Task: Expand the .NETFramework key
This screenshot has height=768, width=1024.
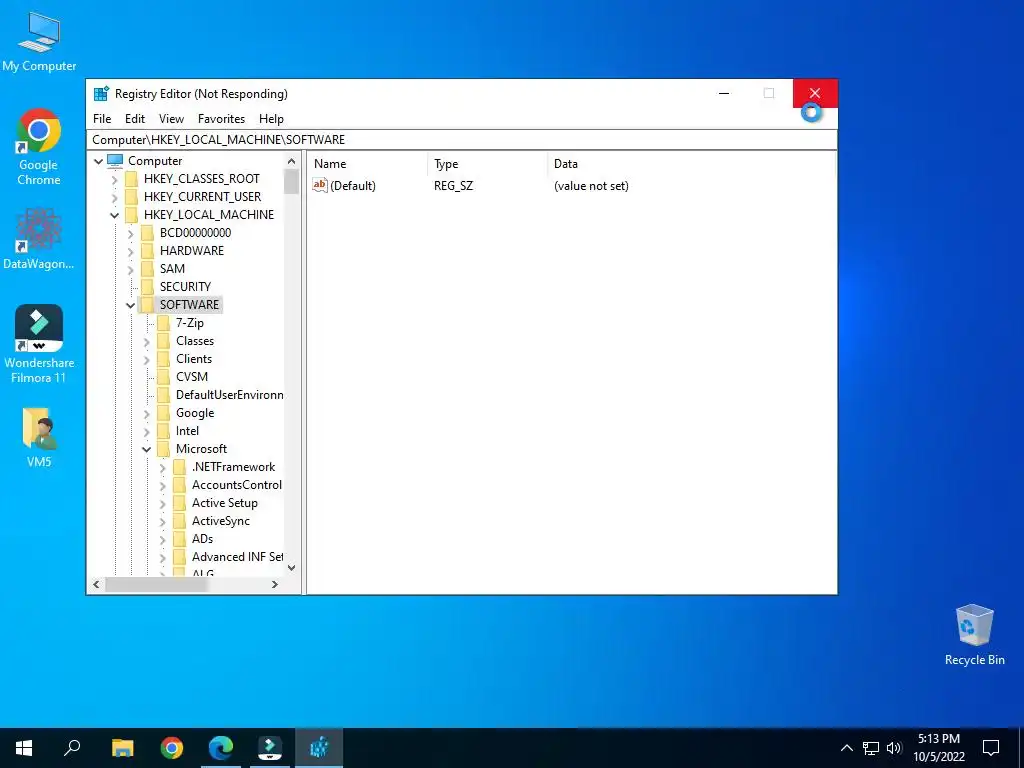Action: (162, 467)
